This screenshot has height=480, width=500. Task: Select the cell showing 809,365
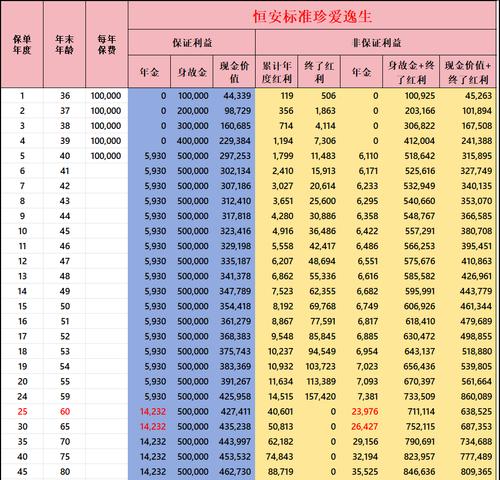point(476,471)
